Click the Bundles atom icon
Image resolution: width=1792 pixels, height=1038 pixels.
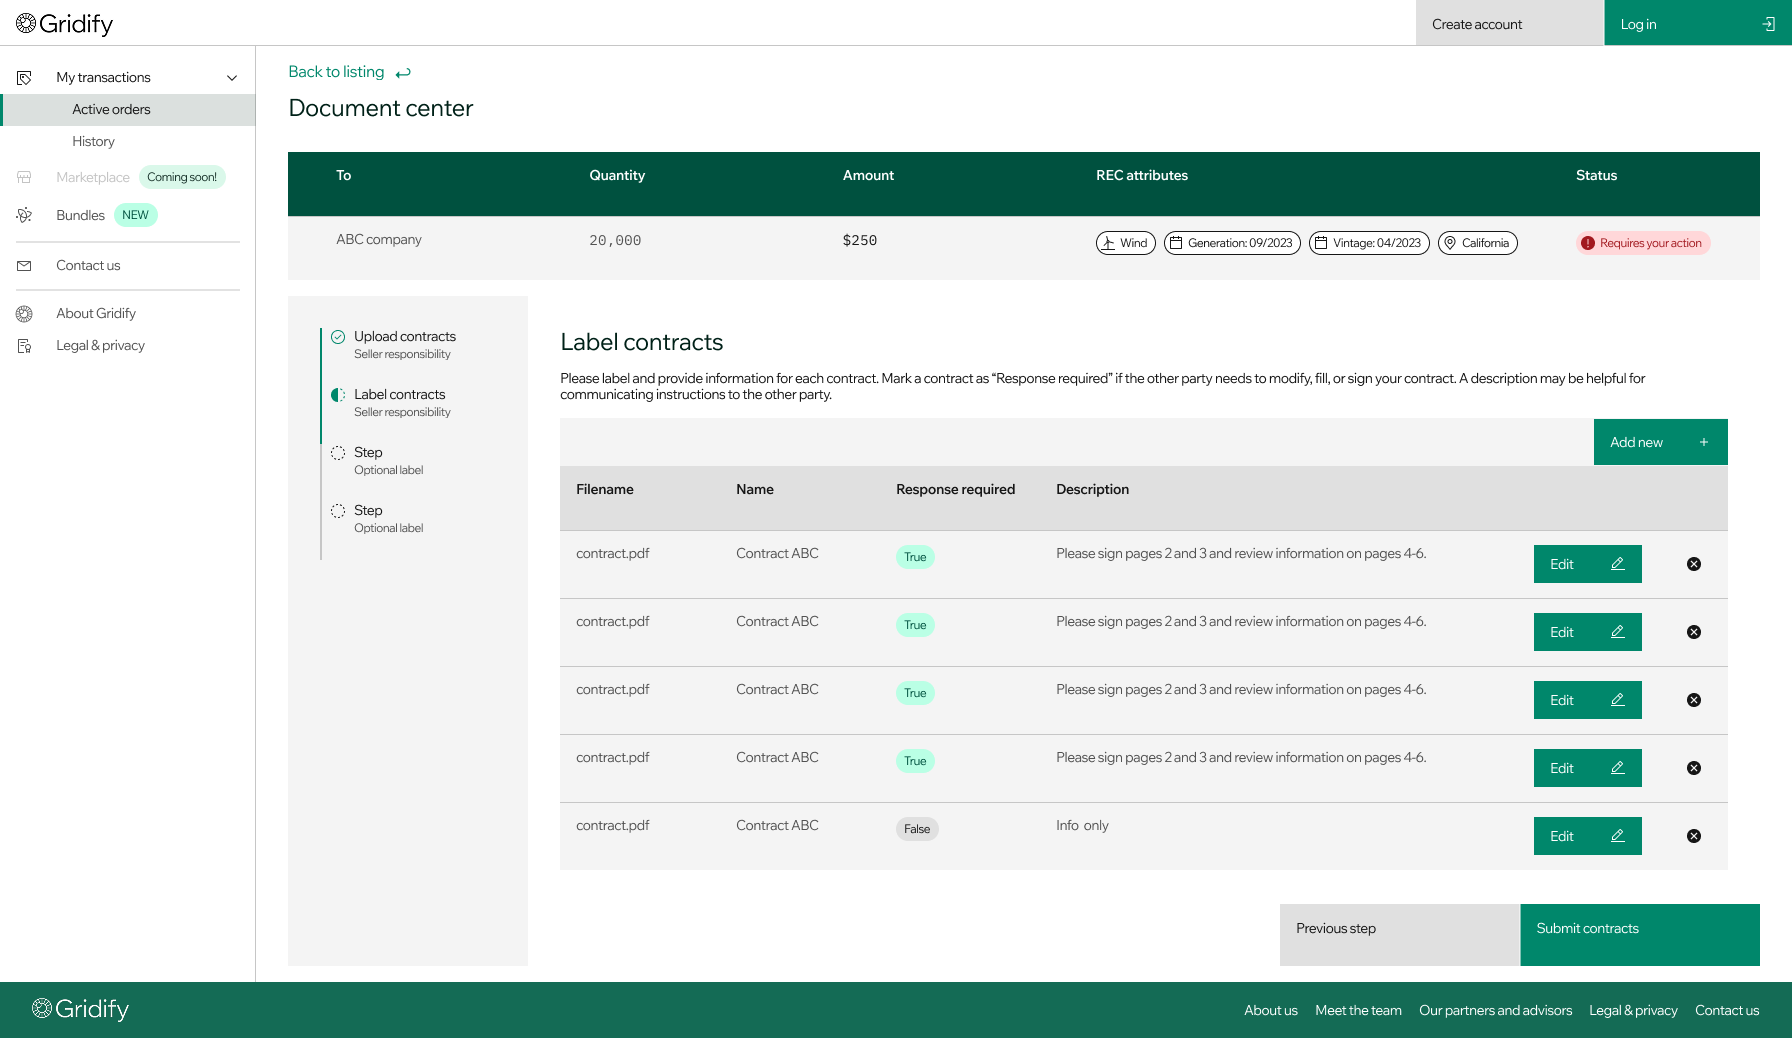coord(25,215)
